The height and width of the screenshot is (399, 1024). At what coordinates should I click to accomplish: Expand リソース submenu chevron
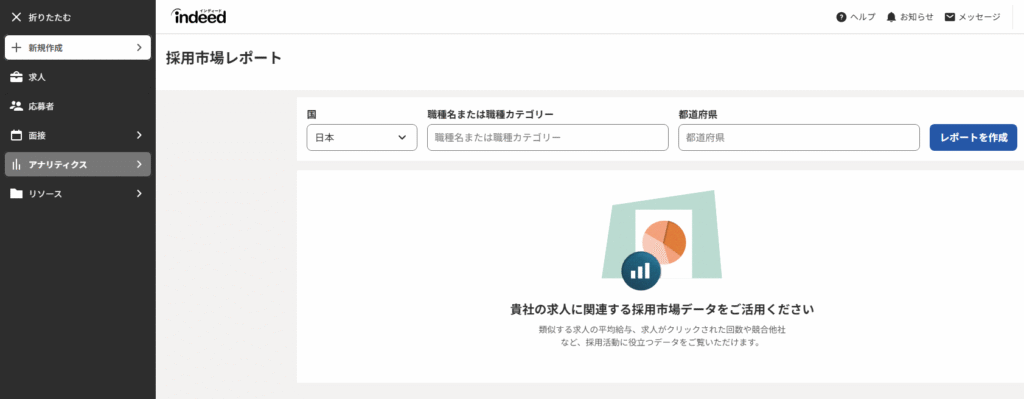(138, 194)
